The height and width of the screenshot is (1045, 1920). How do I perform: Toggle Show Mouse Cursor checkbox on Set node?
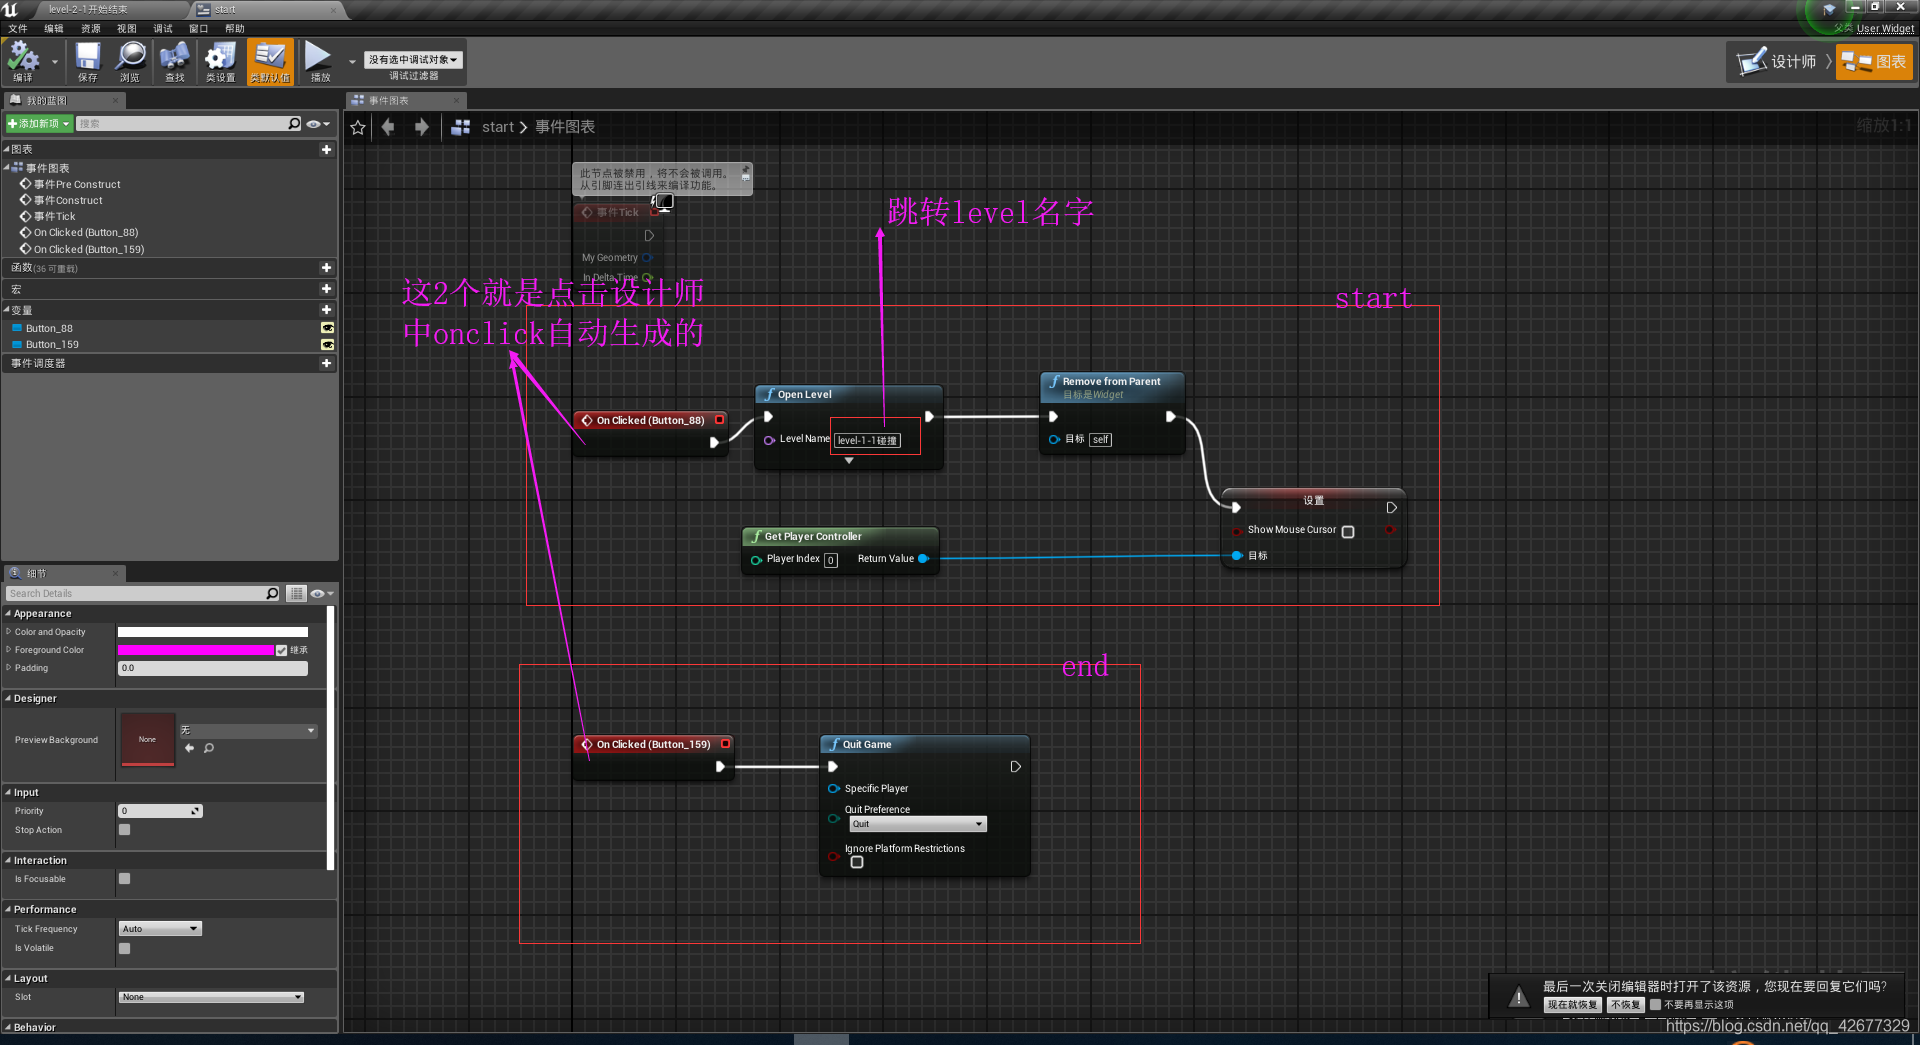click(1348, 531)
